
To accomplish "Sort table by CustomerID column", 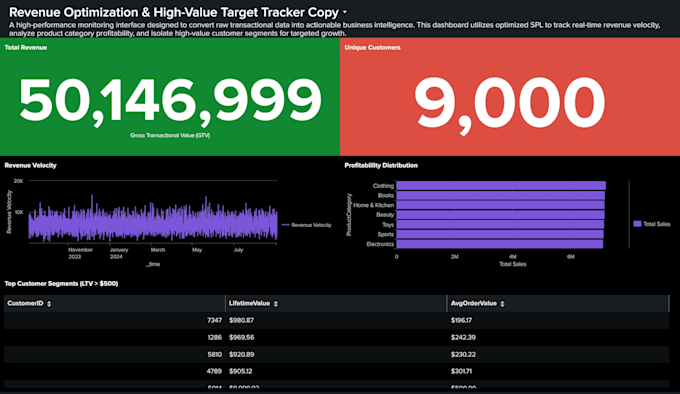I will click(x=49, y=304).
